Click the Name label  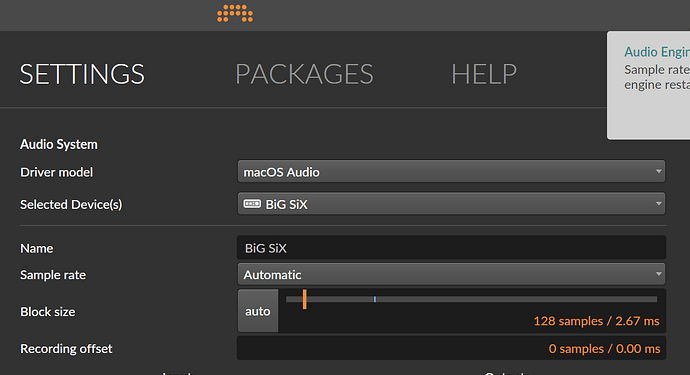click(x=37, y=248)
